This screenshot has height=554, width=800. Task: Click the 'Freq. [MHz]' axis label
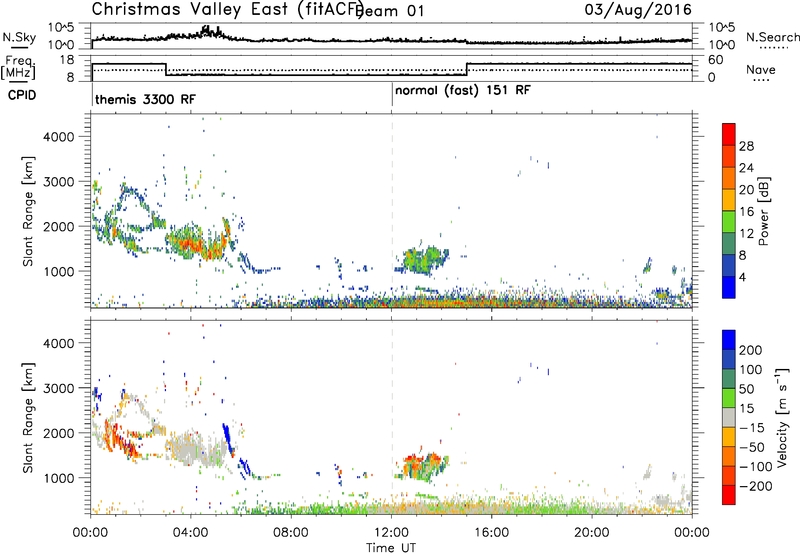point(19,67)
